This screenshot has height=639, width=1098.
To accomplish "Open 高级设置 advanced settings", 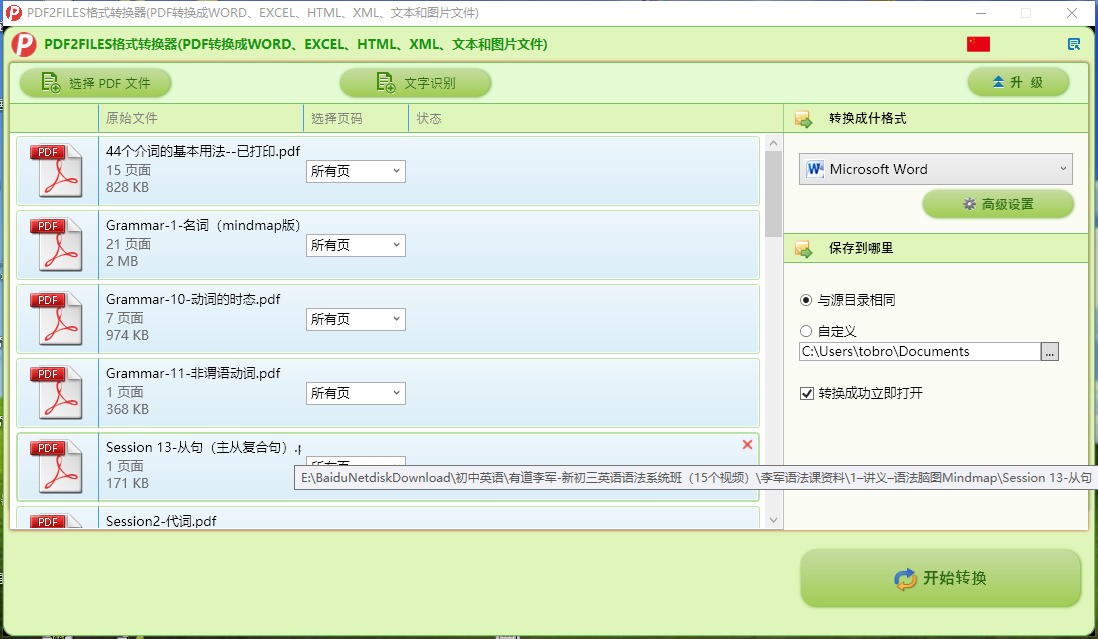I will click(x=998, y=204).
